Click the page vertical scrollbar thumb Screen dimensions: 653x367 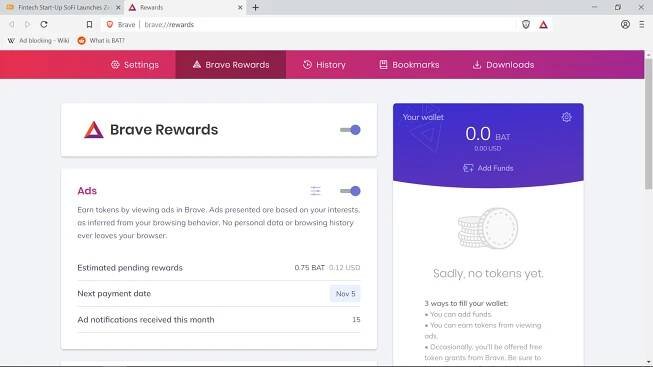(648, 123)
